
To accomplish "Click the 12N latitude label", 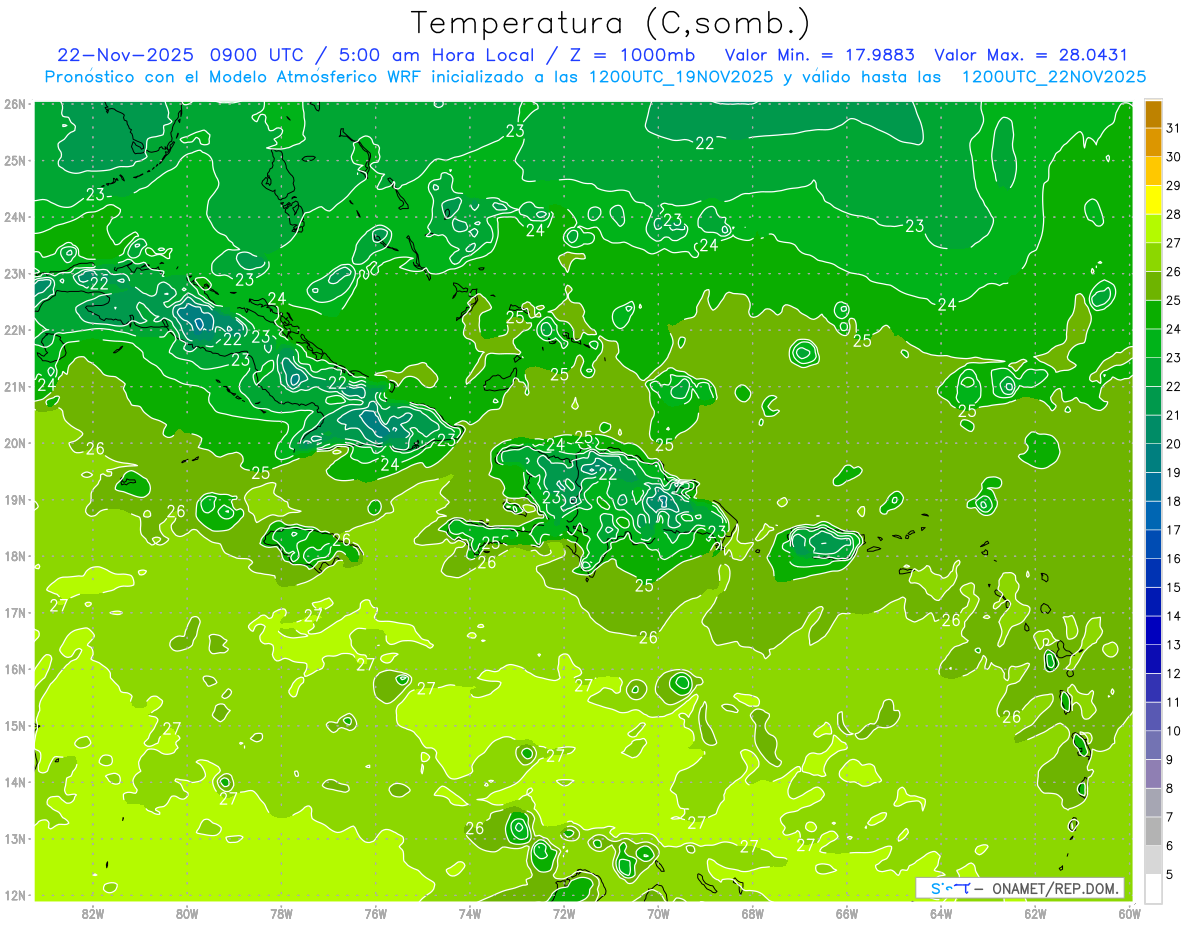I will (15, 895).
